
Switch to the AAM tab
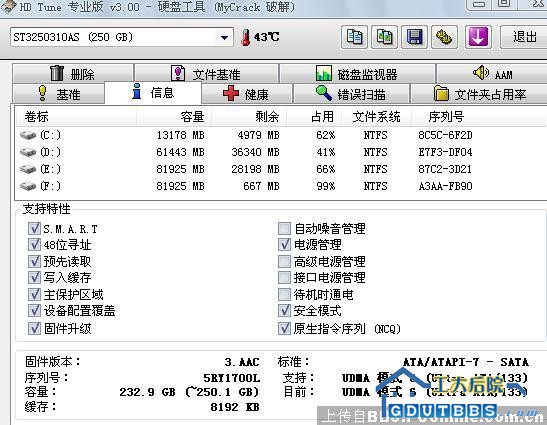pyautogui.click(x=493, y=74)
